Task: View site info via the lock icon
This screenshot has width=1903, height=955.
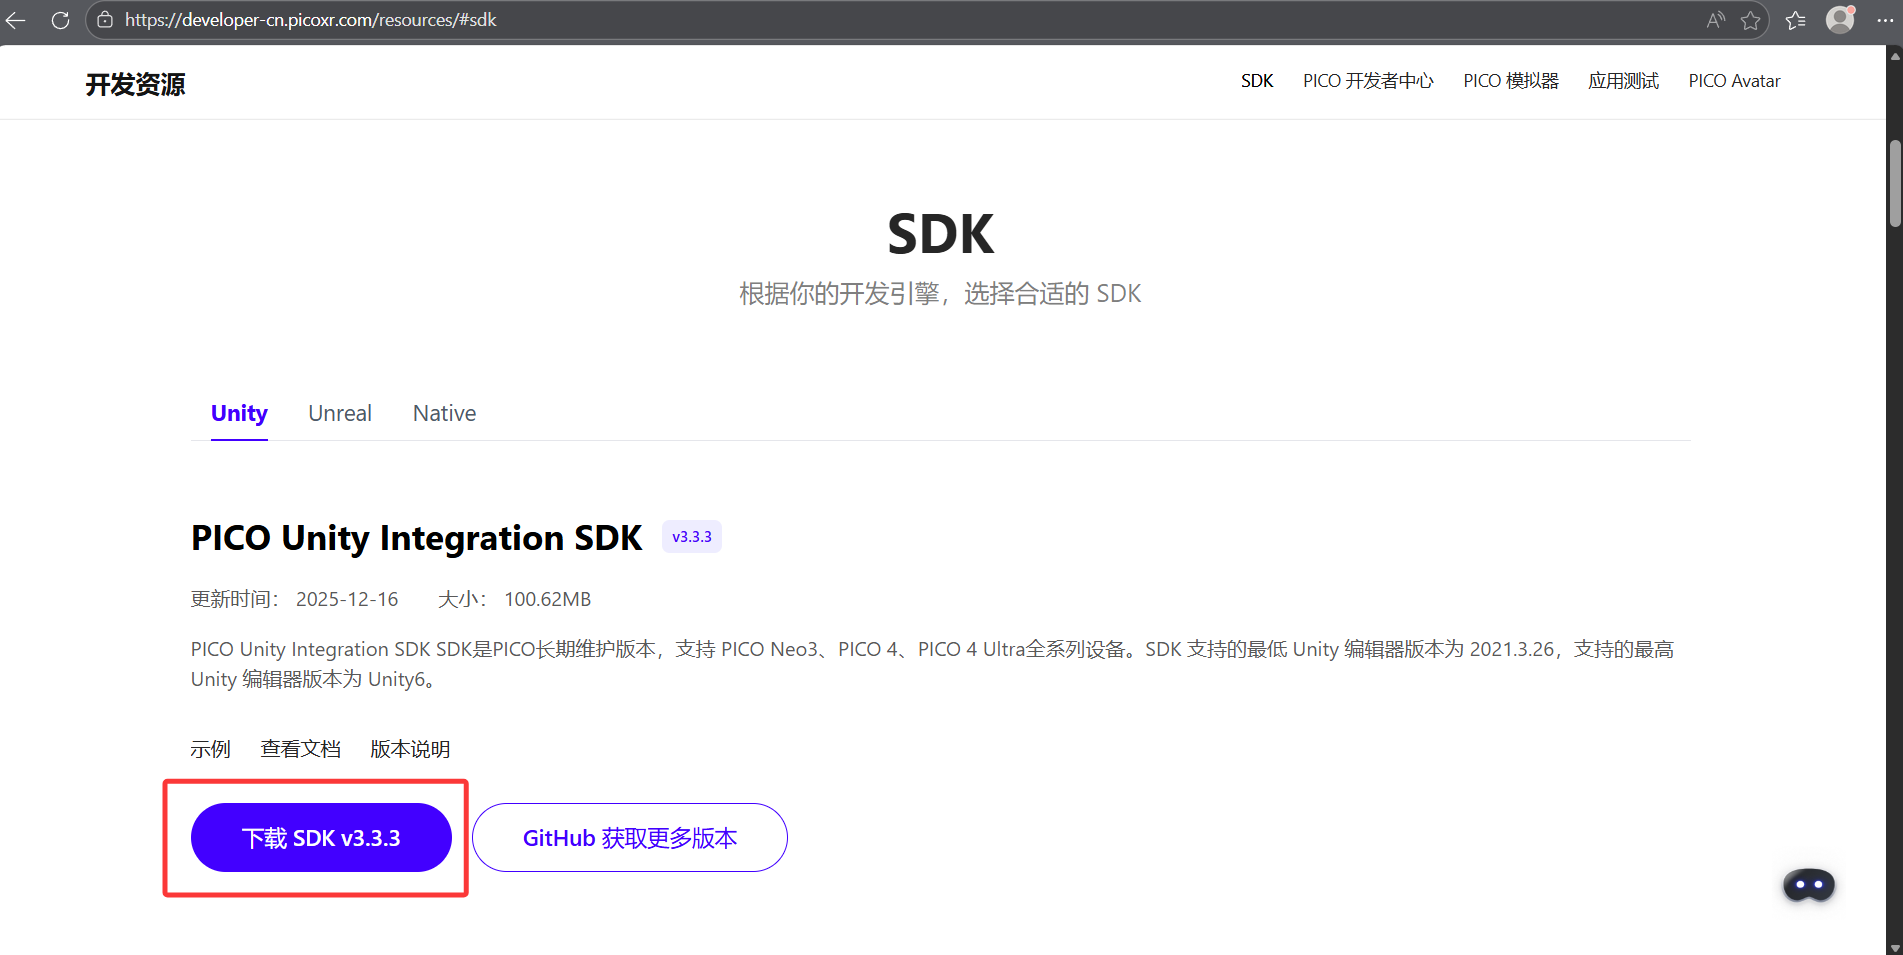Action: pos(105,20)
